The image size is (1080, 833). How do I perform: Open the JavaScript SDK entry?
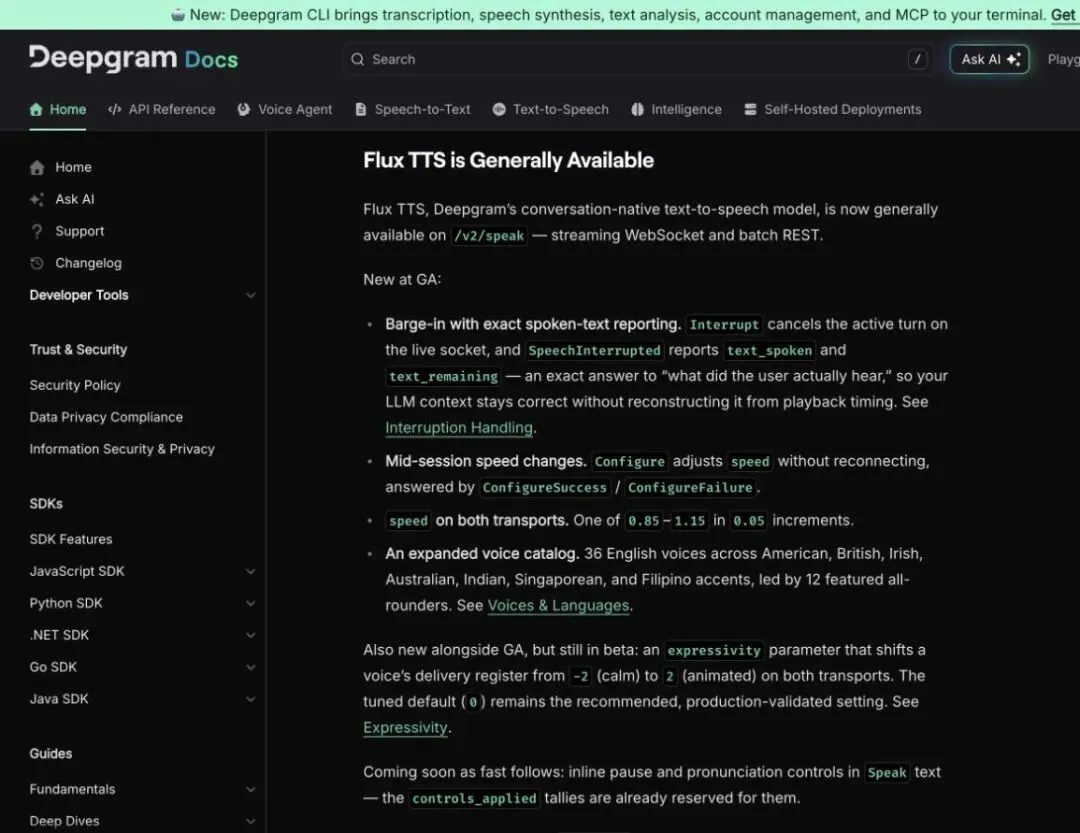pos(77,571)
